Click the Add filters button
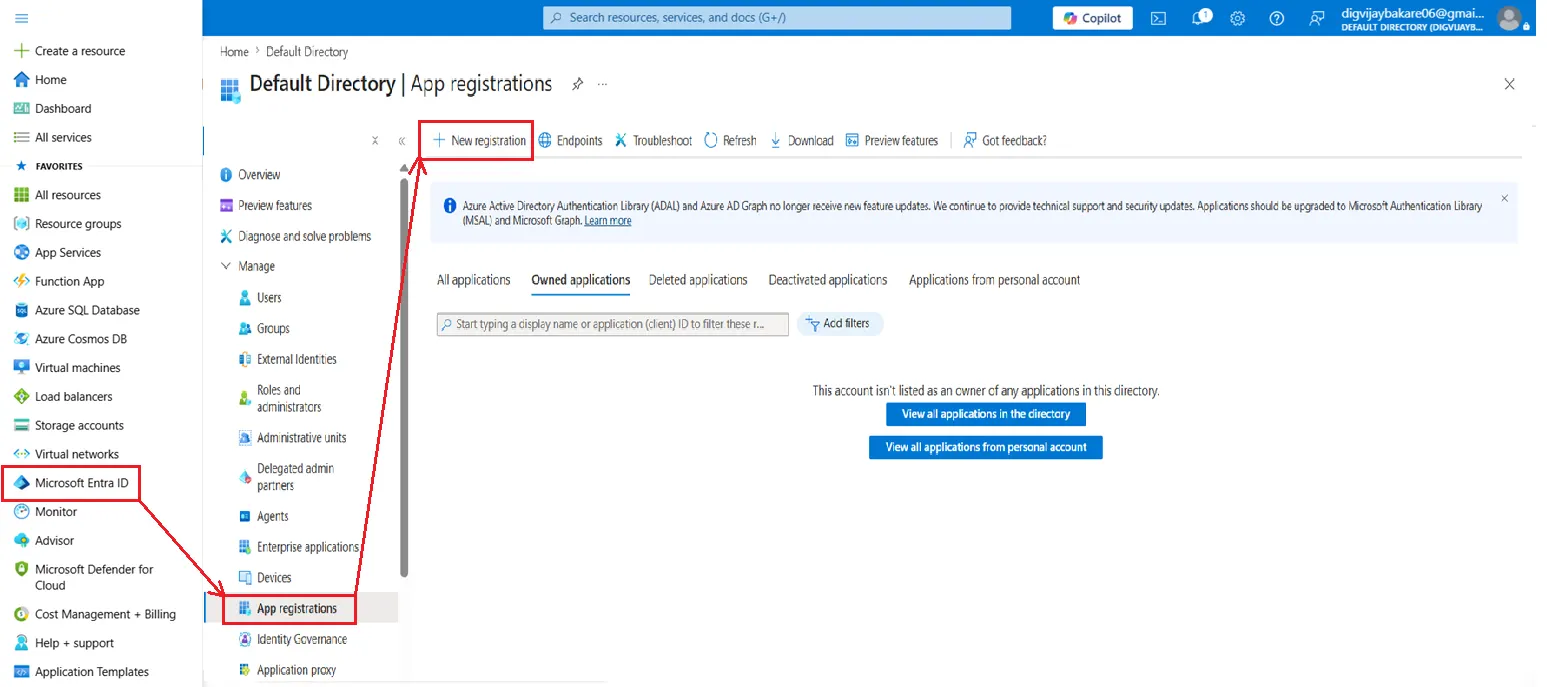 tap(840, 324)
